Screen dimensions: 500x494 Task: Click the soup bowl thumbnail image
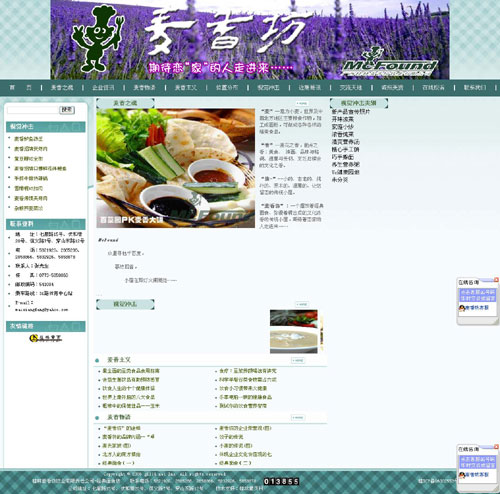[294, 331]
